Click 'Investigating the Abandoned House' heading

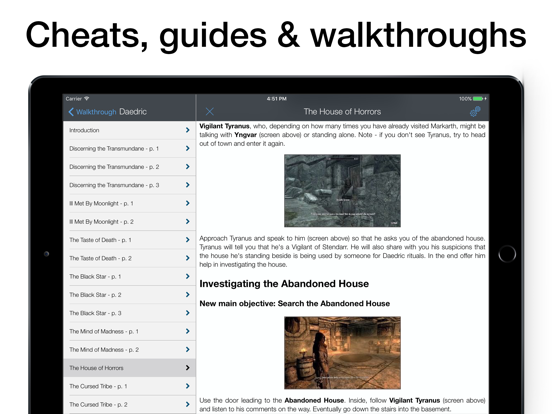click(284, 284)
